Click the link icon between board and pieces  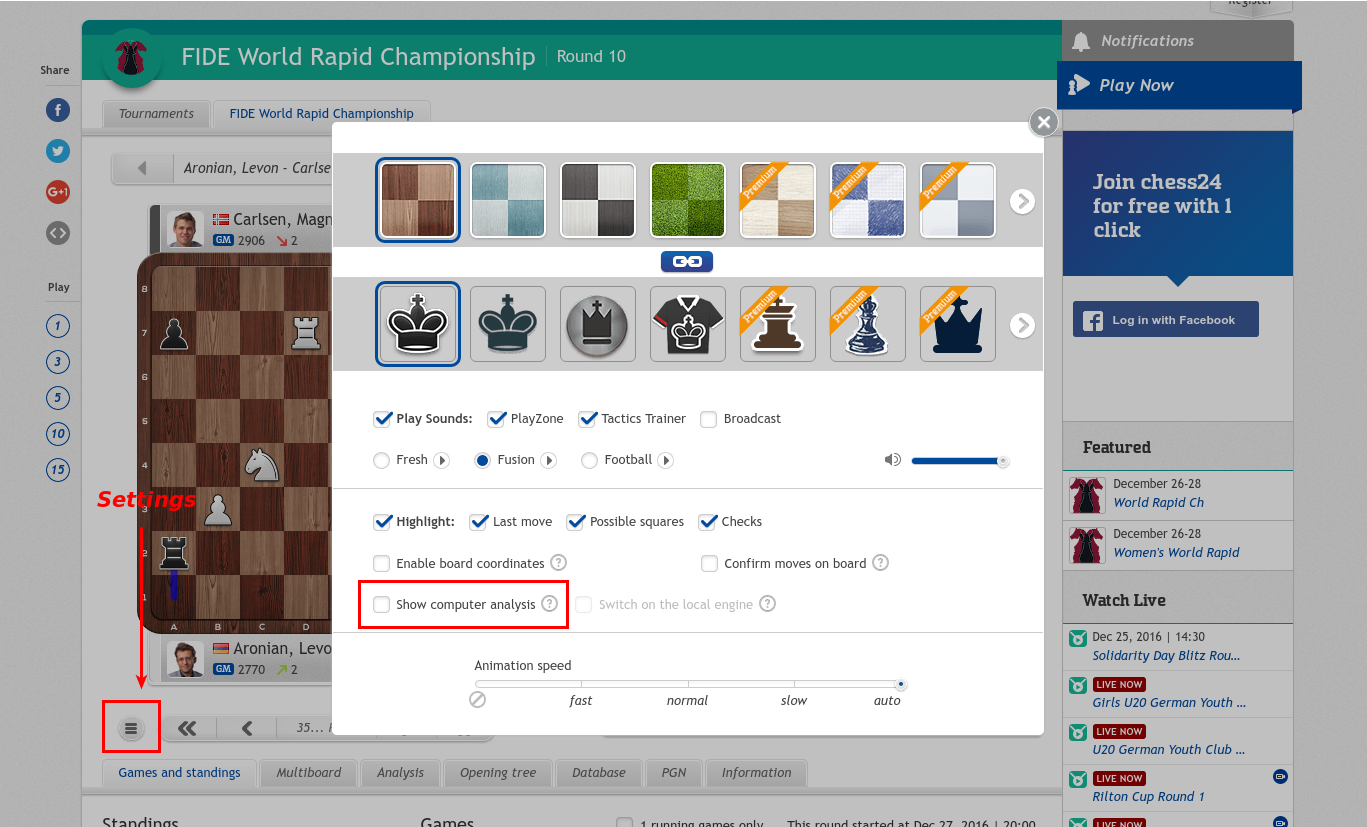point(686,261)
